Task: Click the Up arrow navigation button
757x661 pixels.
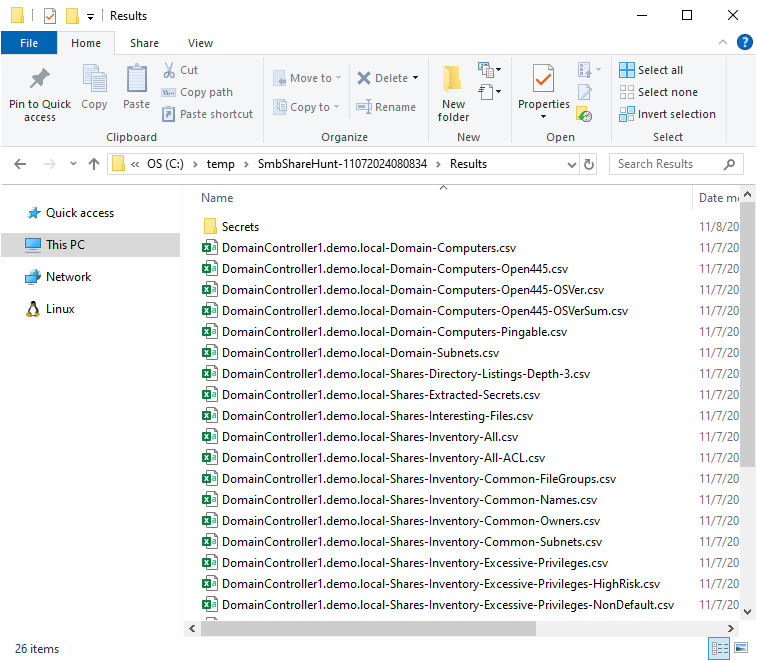Action: point(94,164)
